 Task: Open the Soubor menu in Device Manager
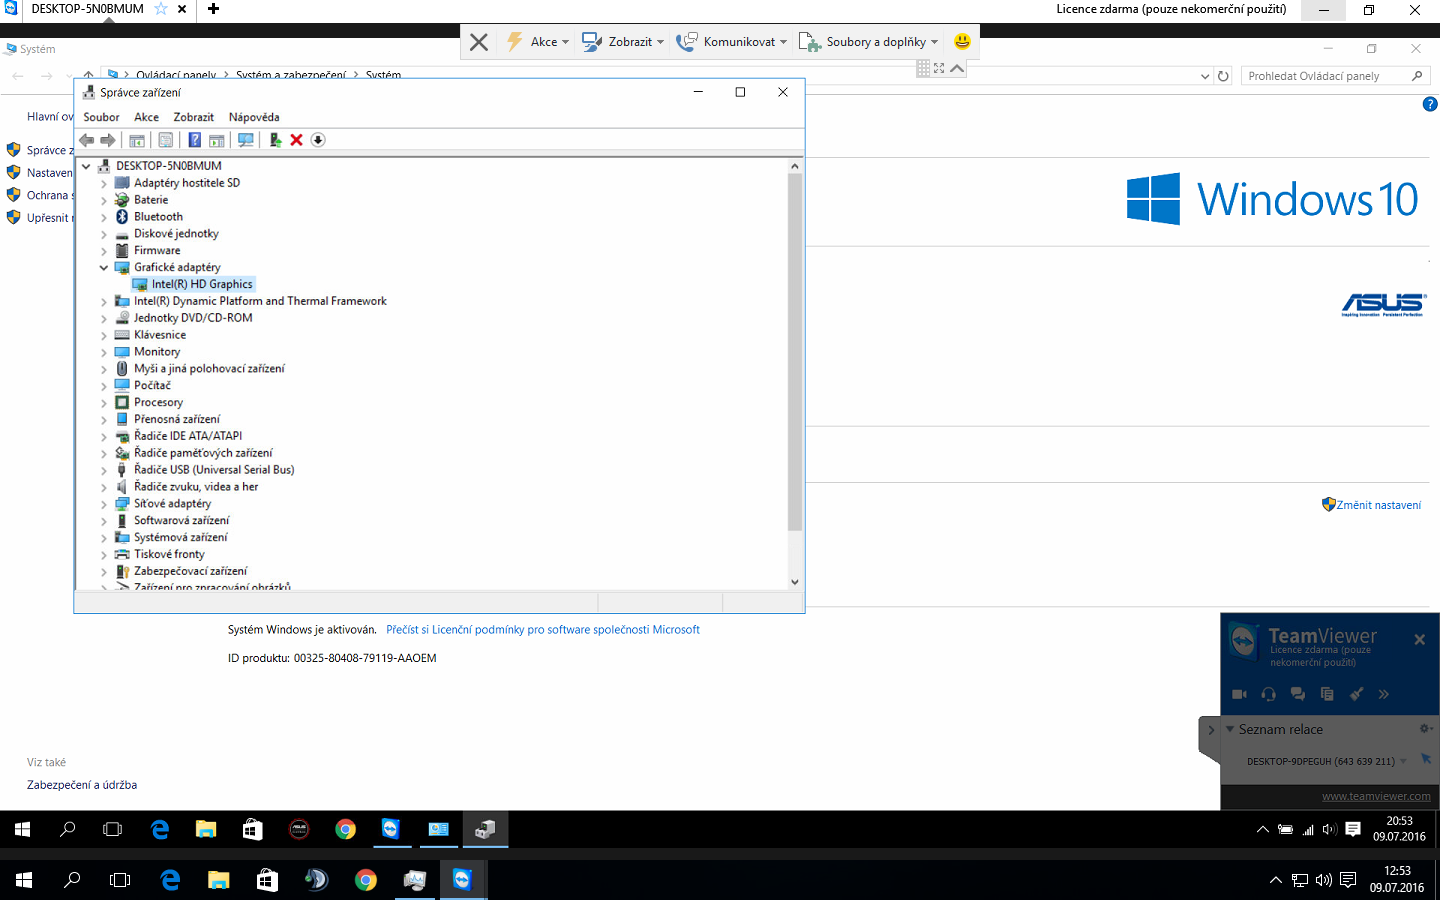[x=101, y=117]
